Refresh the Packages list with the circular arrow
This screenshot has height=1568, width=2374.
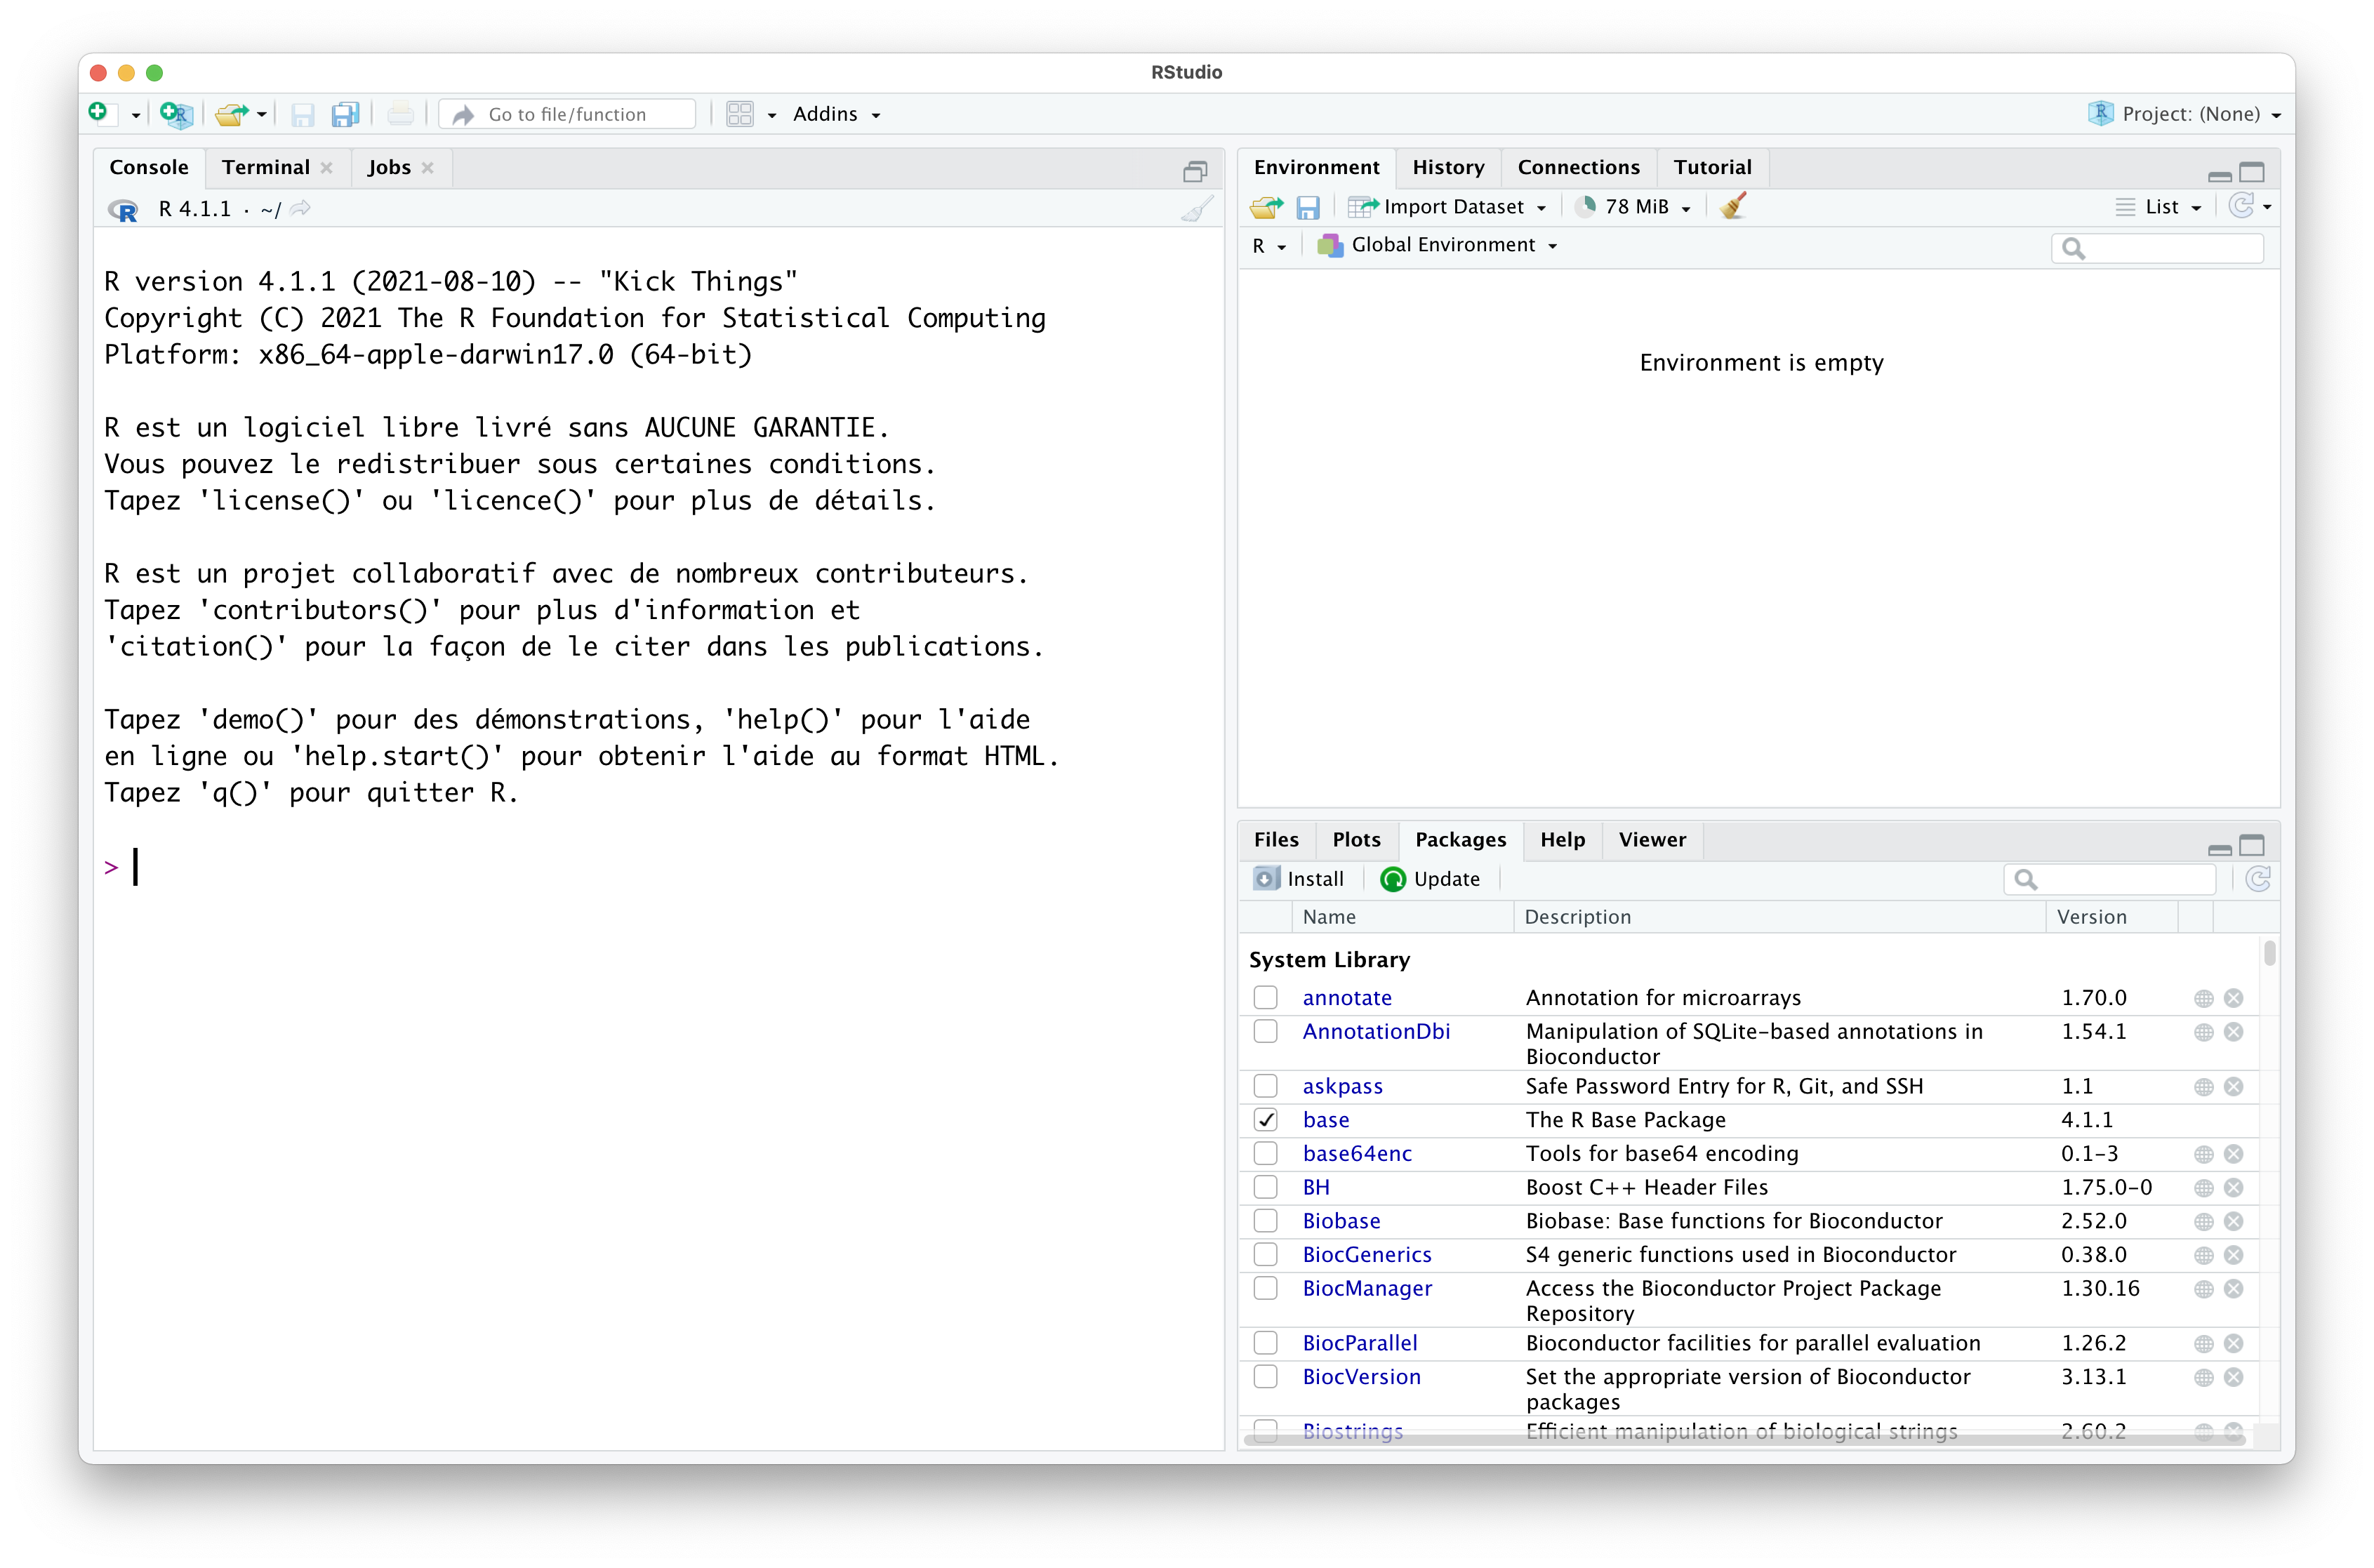click(x=2257, y=879)
